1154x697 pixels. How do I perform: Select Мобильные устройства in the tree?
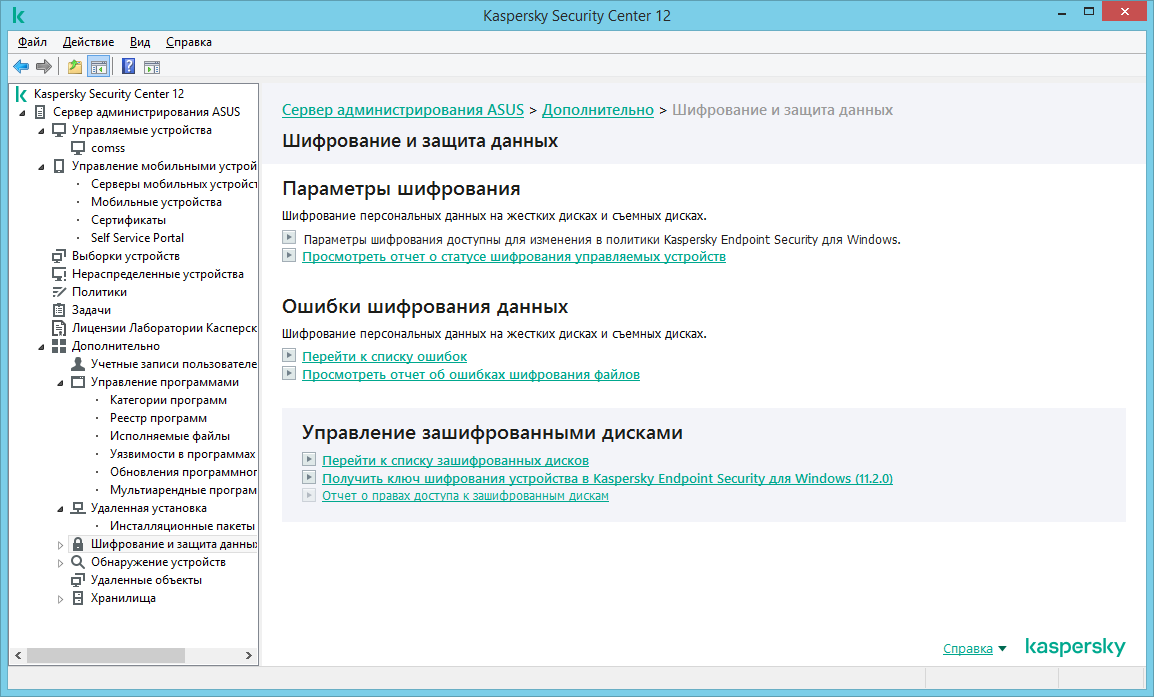click(x=156, y=202)
